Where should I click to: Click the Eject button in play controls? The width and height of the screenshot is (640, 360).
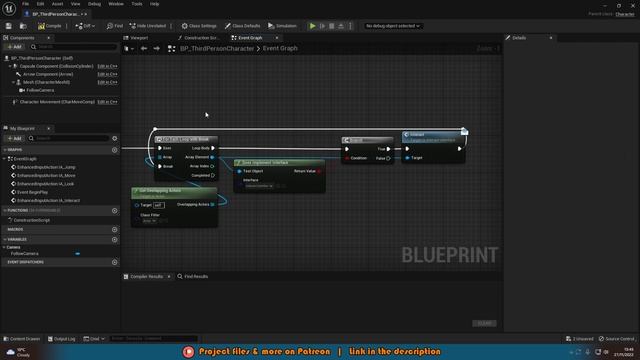point(341,26)
